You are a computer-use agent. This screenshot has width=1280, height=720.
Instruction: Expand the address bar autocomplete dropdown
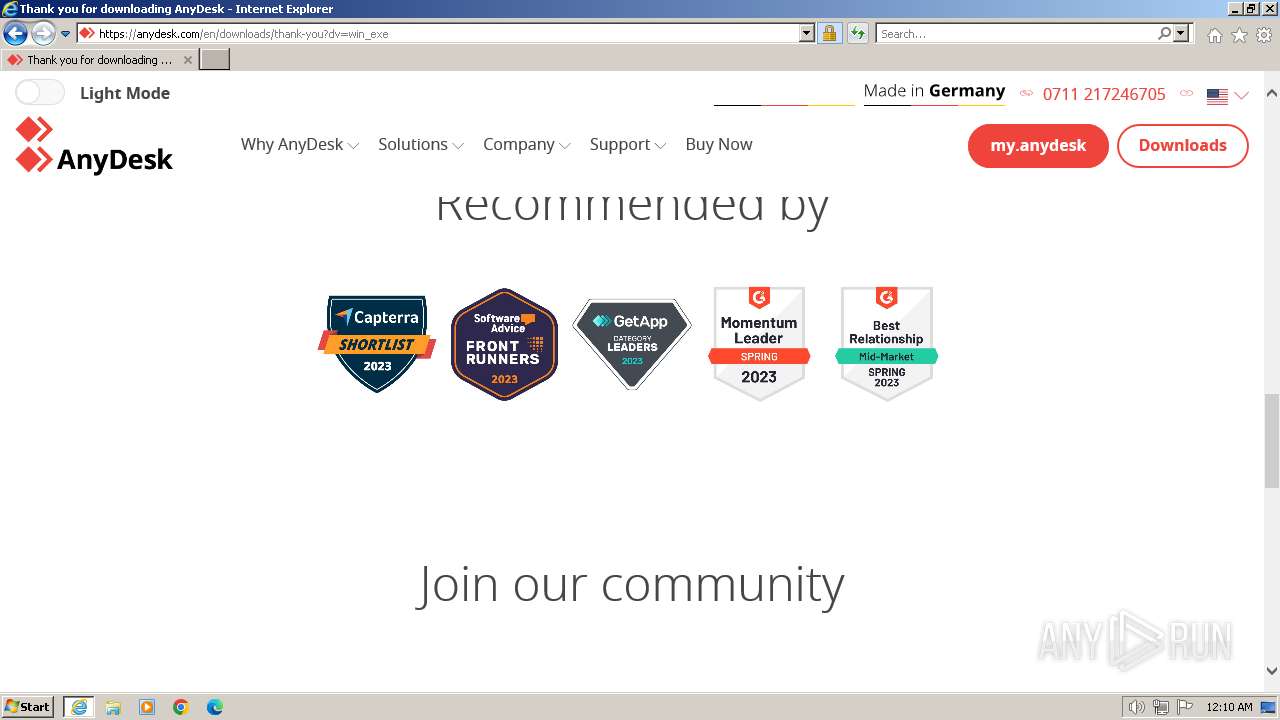807,33
